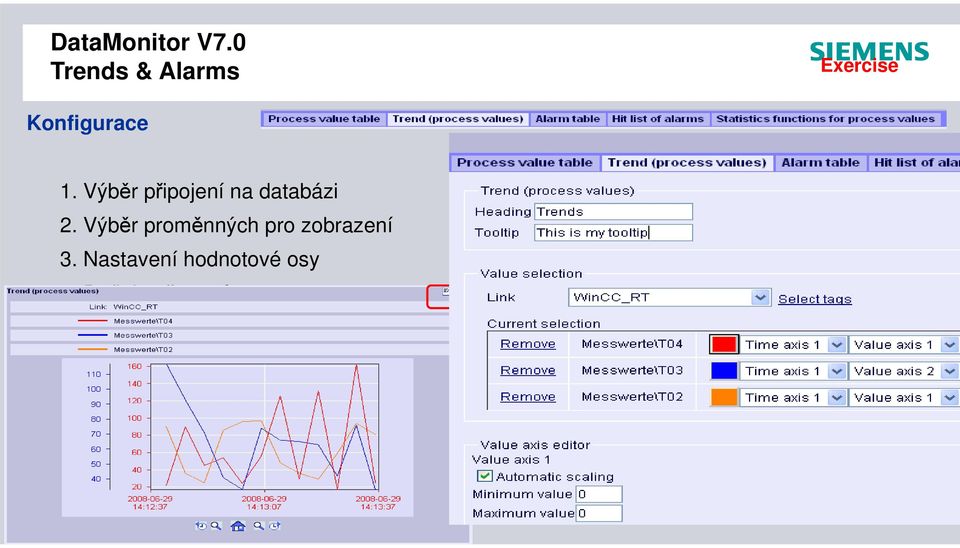The image size is (960, 548).
Task: Click the Heading field containing Trends
Action: (613, 212)
